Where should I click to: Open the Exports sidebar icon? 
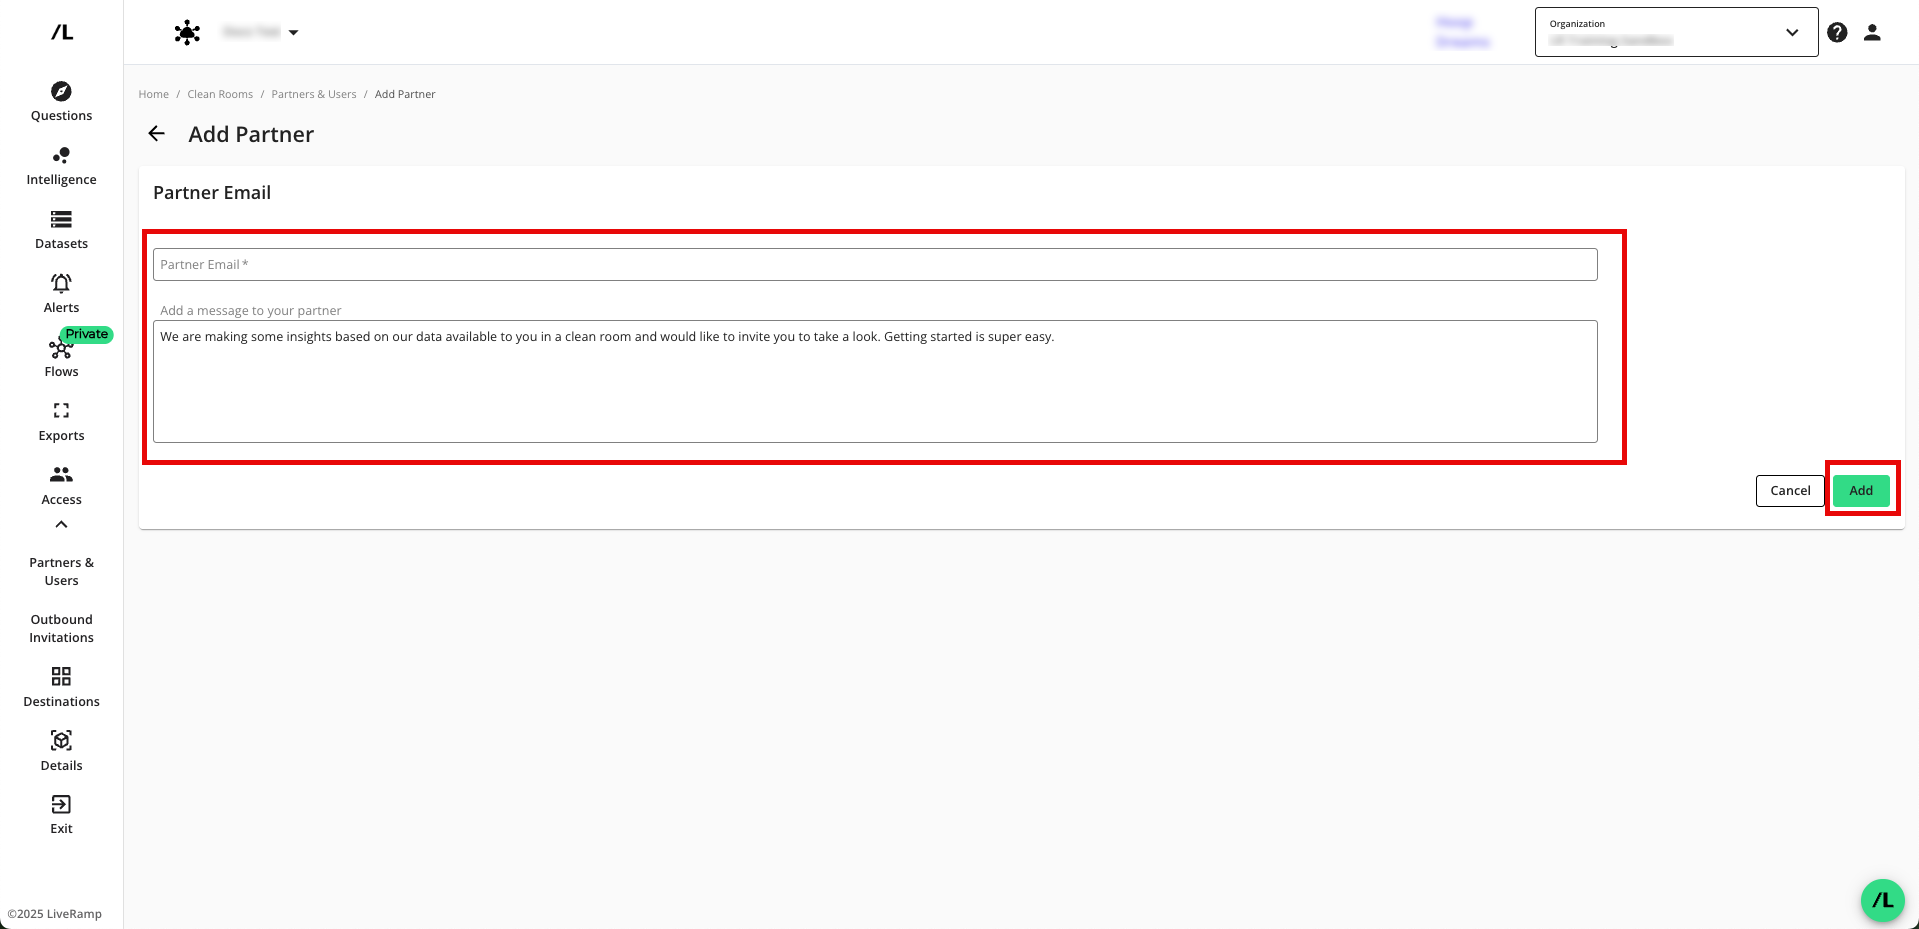click(61, 411)
